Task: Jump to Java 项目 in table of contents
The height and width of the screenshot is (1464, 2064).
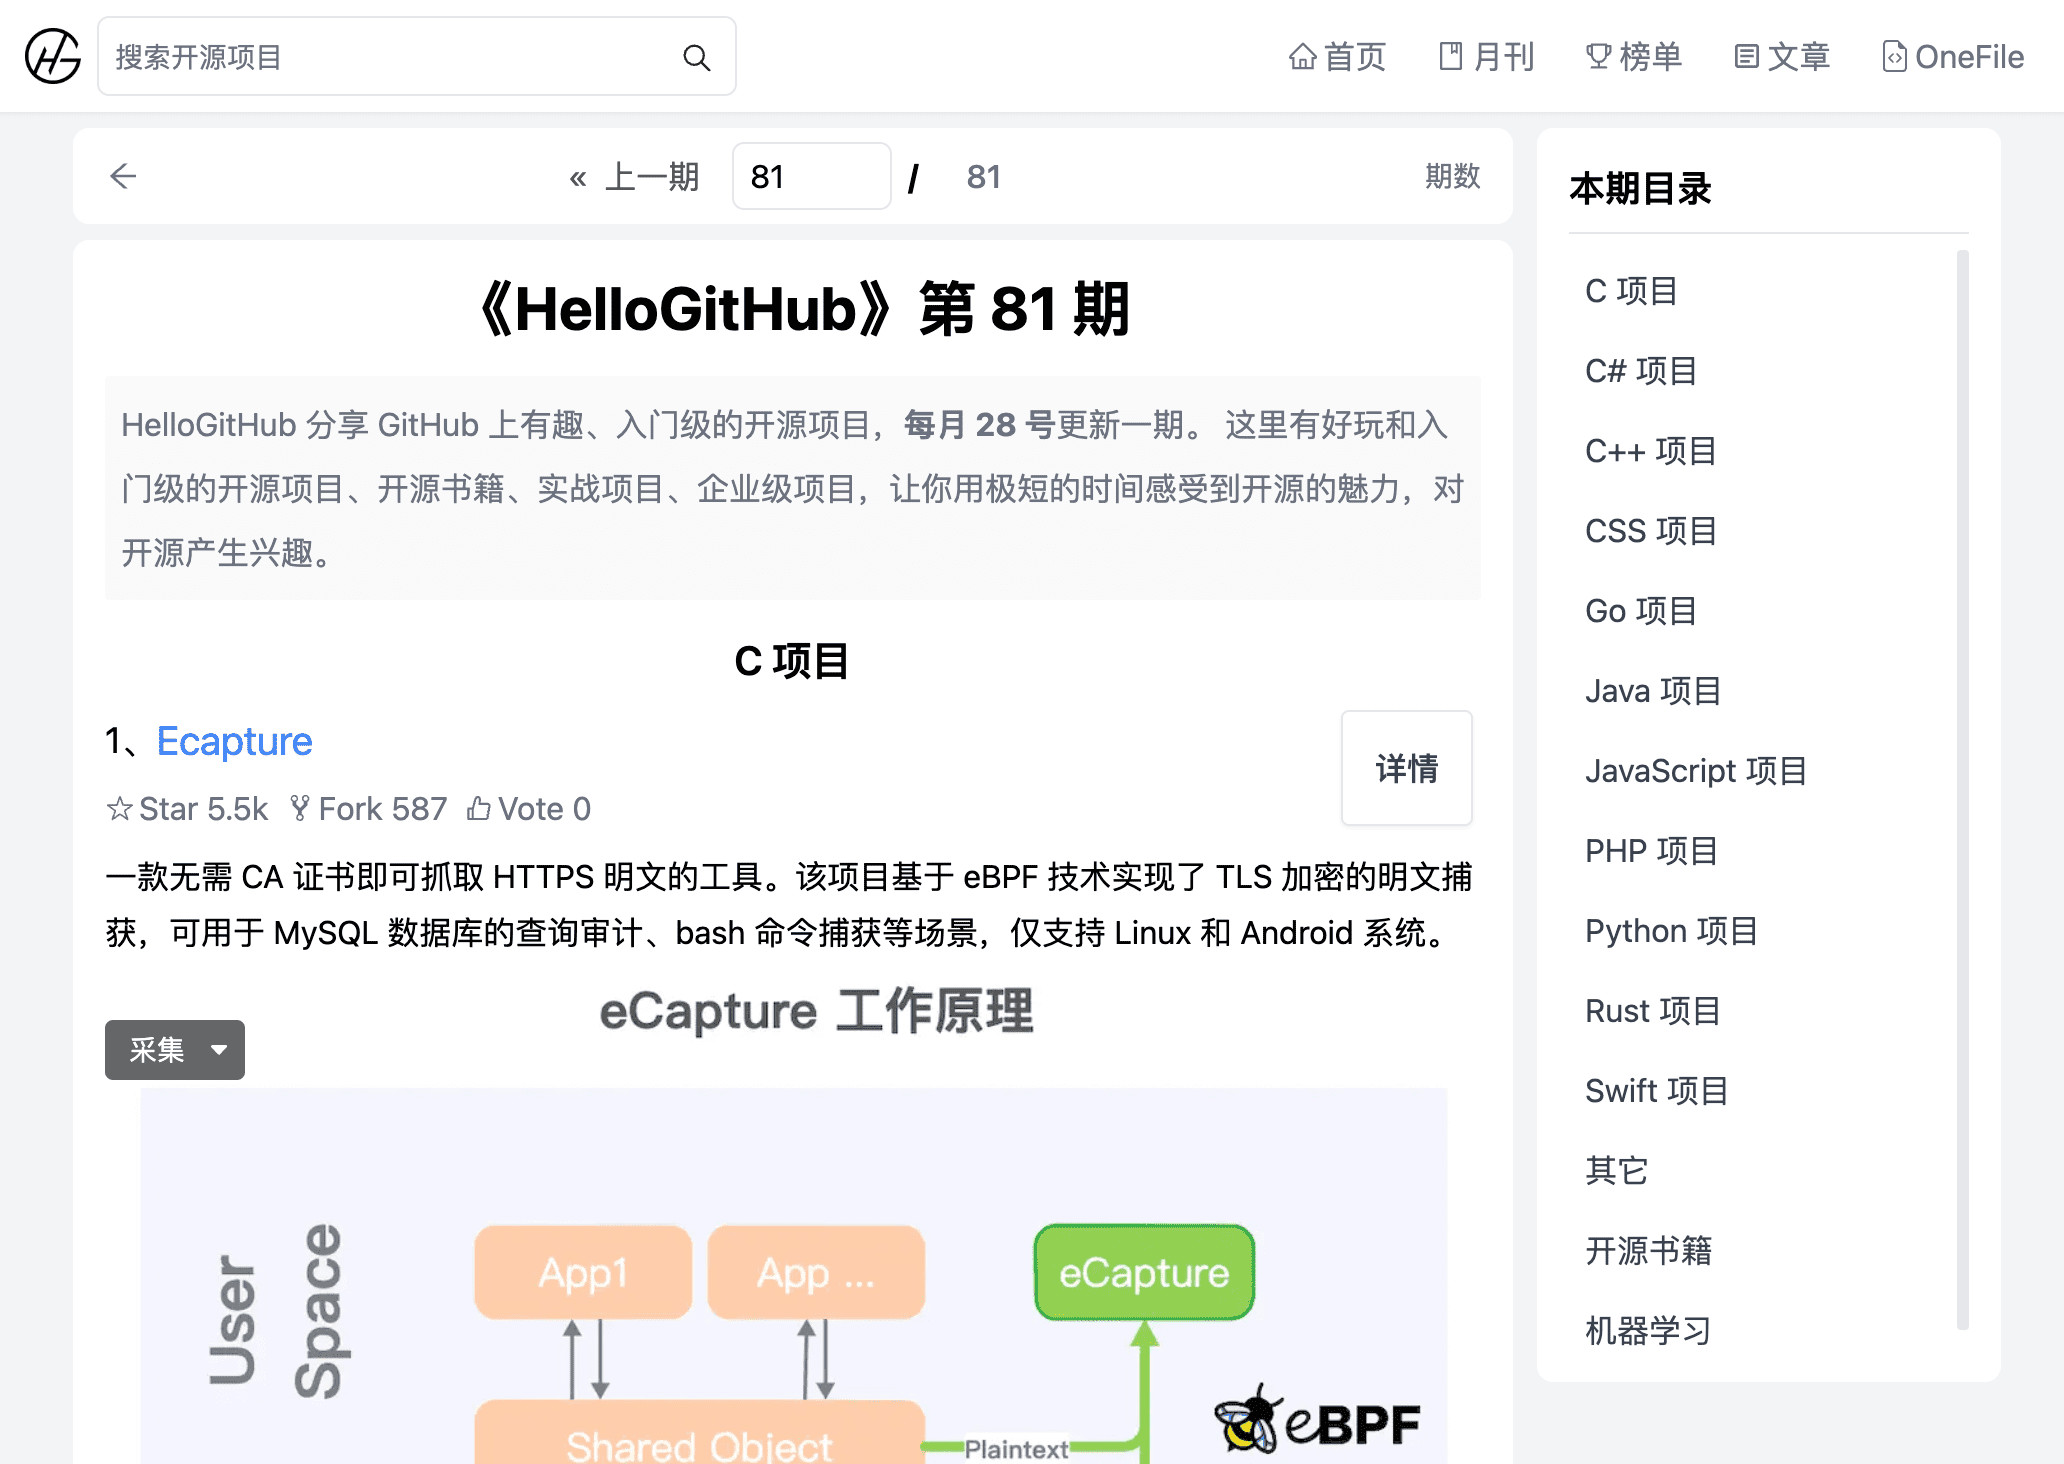Action: coord(1653,691)
